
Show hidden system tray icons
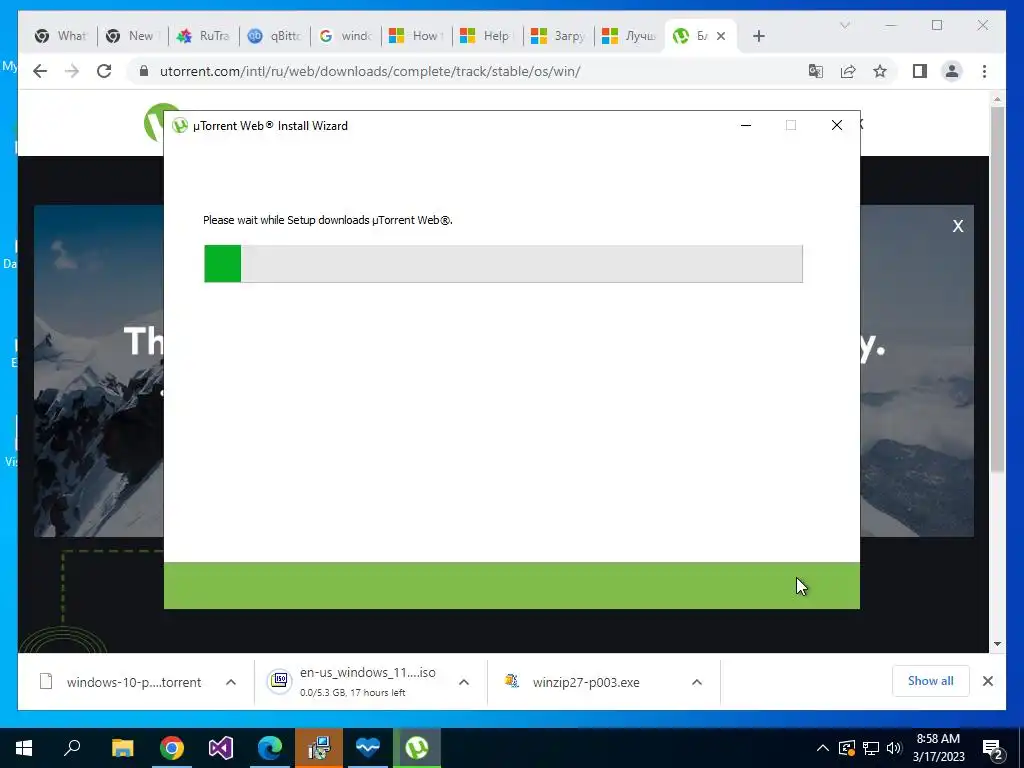(823, 748)
